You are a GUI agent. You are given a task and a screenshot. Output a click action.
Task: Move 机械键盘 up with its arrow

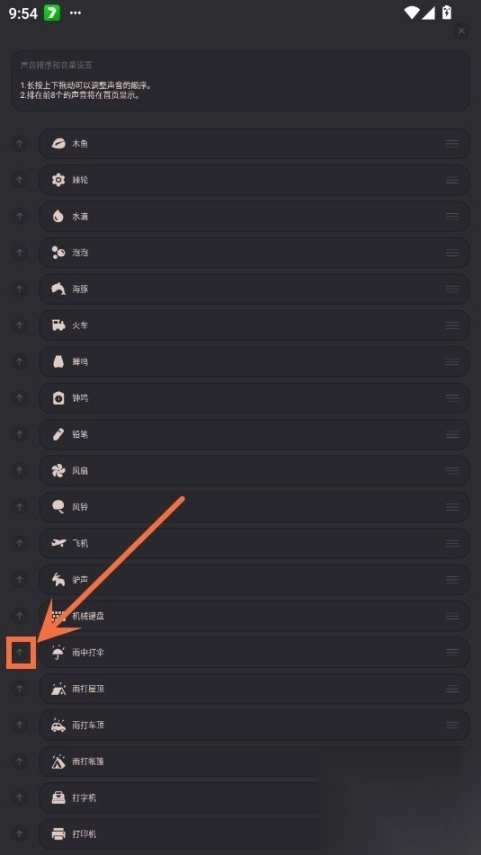(20, 616)
